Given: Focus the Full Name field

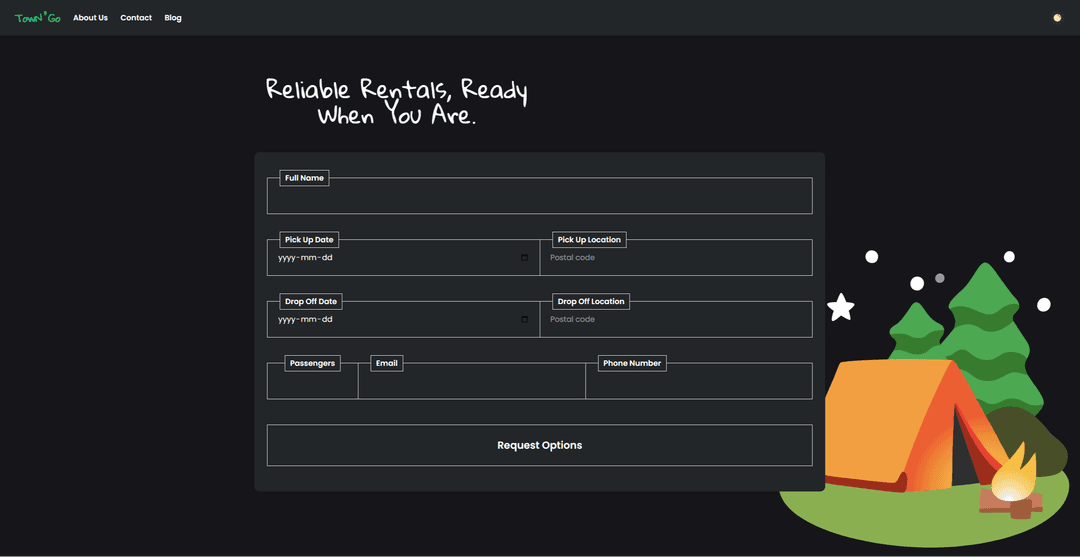Looking at the screenshot, I should click(x=539, y=198).
